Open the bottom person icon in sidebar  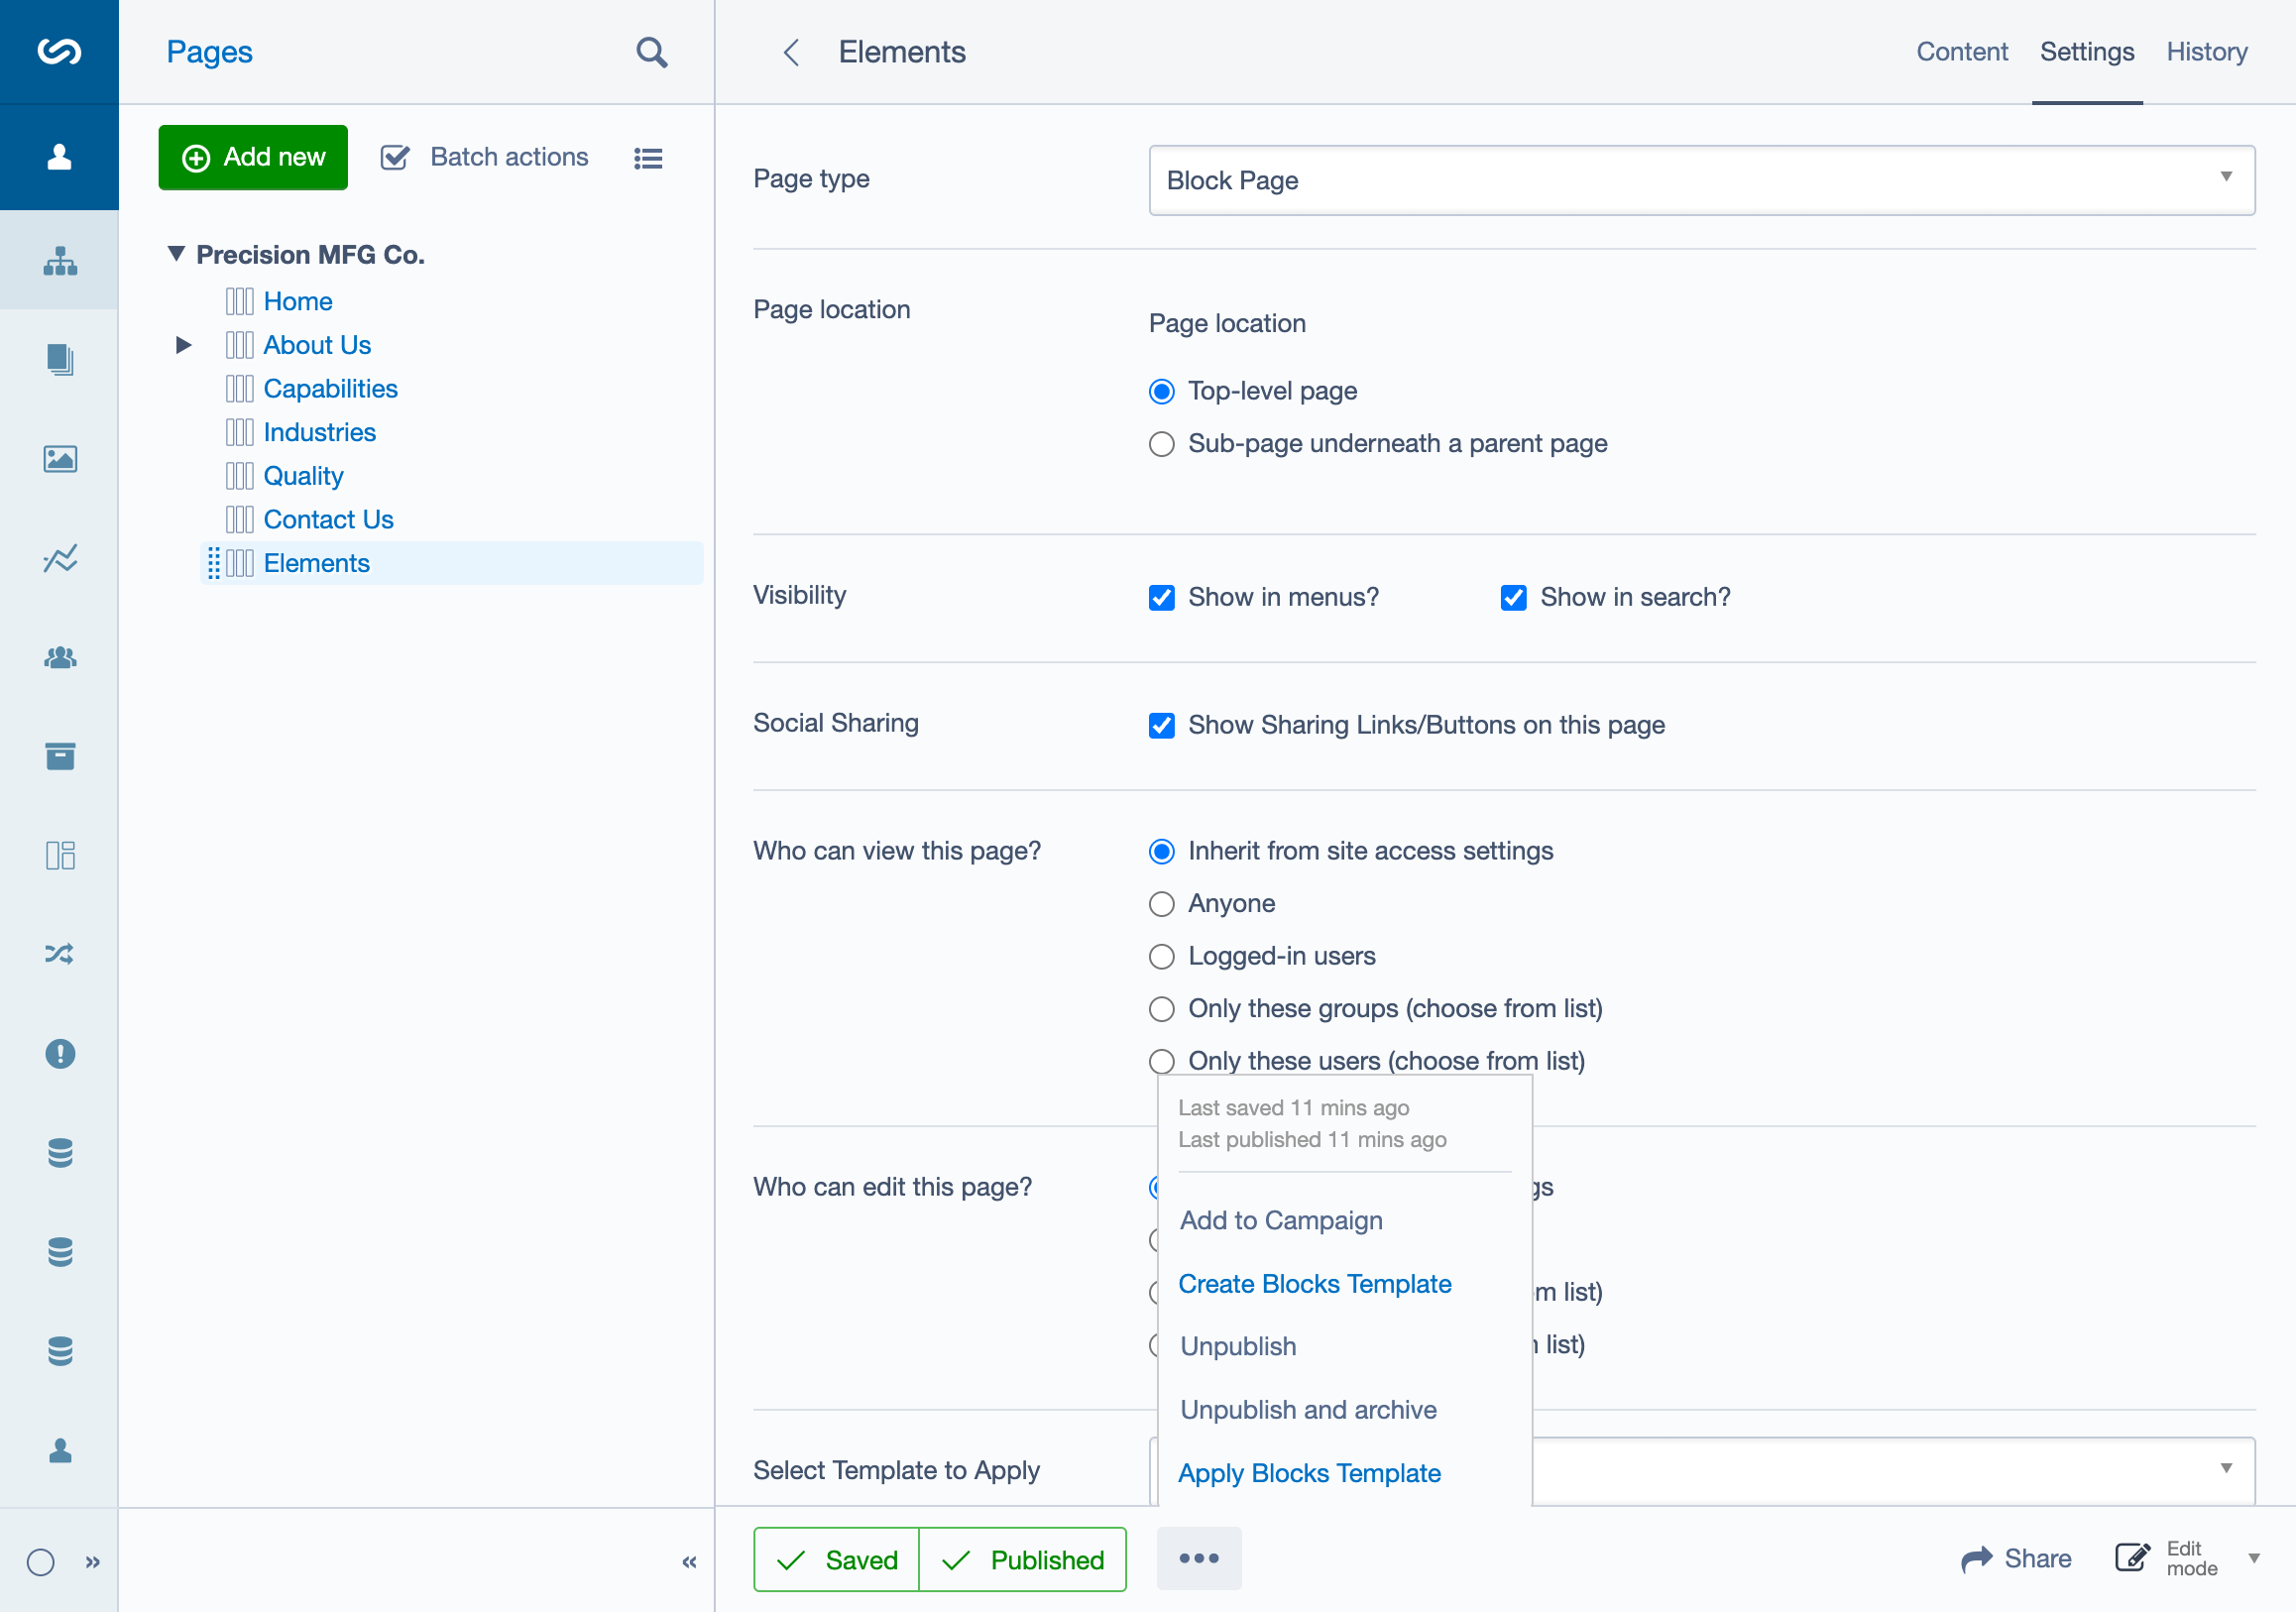click(x=60, y=1450)
